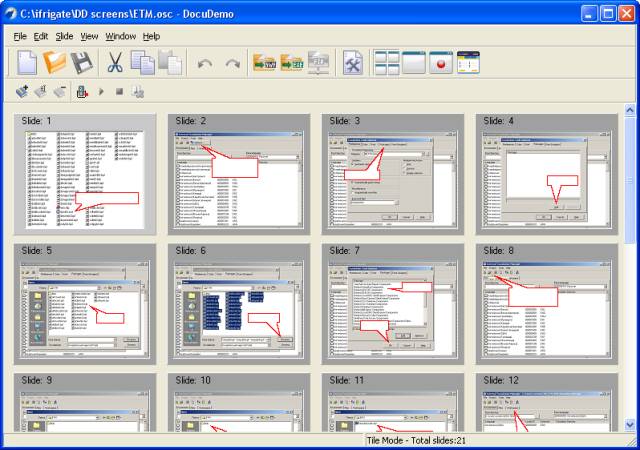Click the stop square in the second toolbar
The height and width of the screenshot is (450, 640).
click(119, 91)
